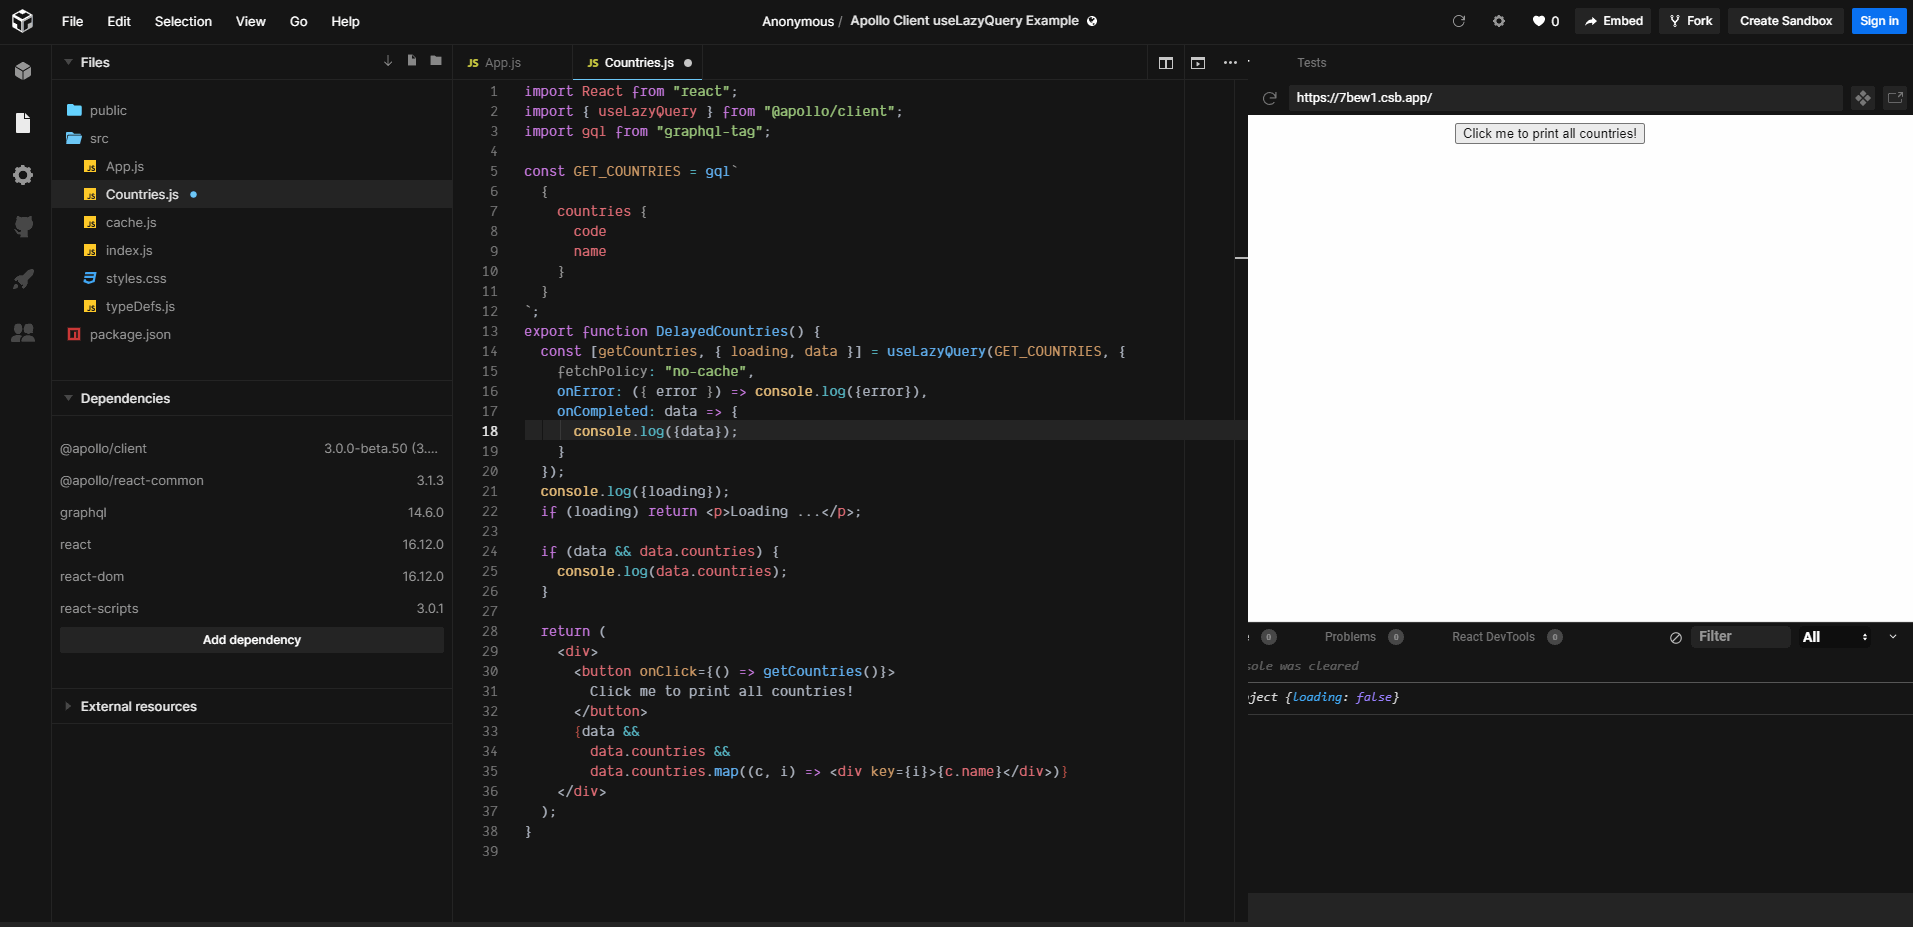Image resolution: width=1913 pixels, height=927 pixels.
Task: Open the Edit menu
Action: pyautogui.click(x=119, y=21)
